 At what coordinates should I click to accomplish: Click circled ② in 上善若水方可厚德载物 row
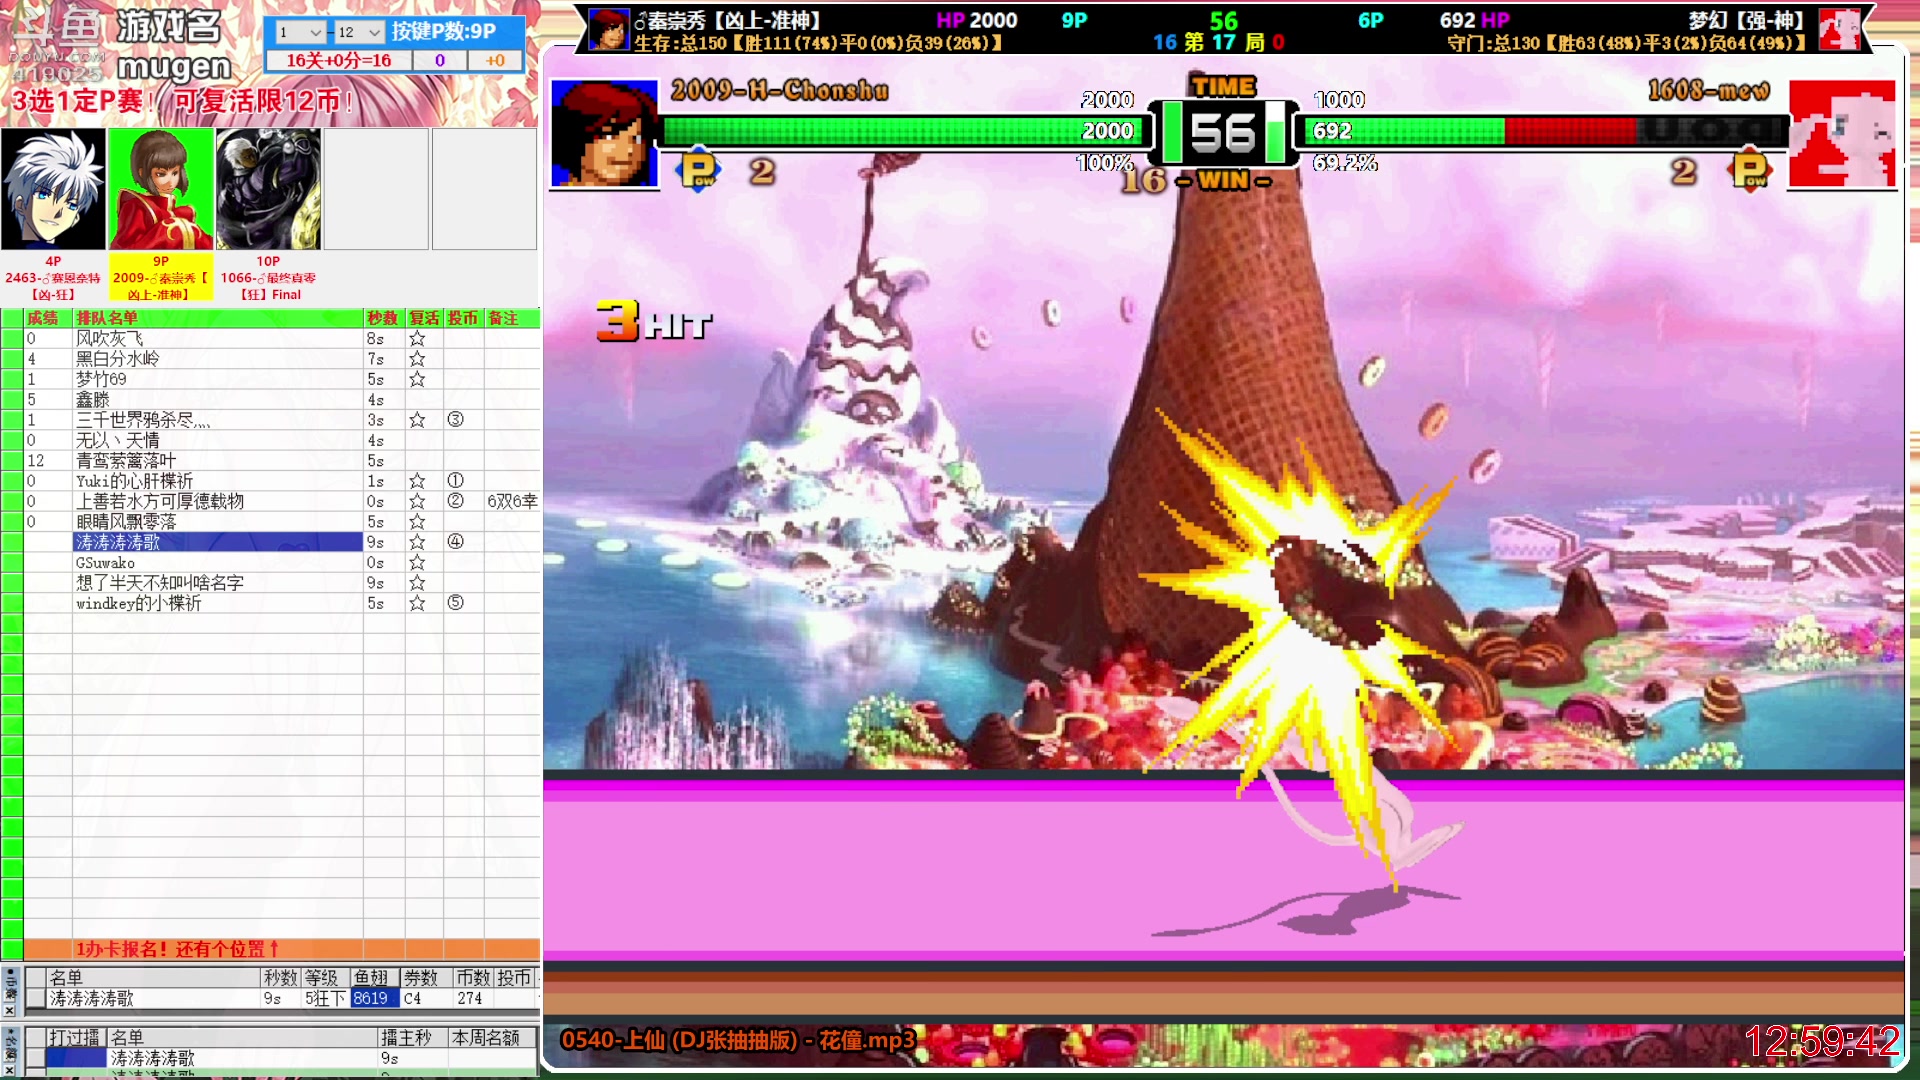(x=455, y=501)
